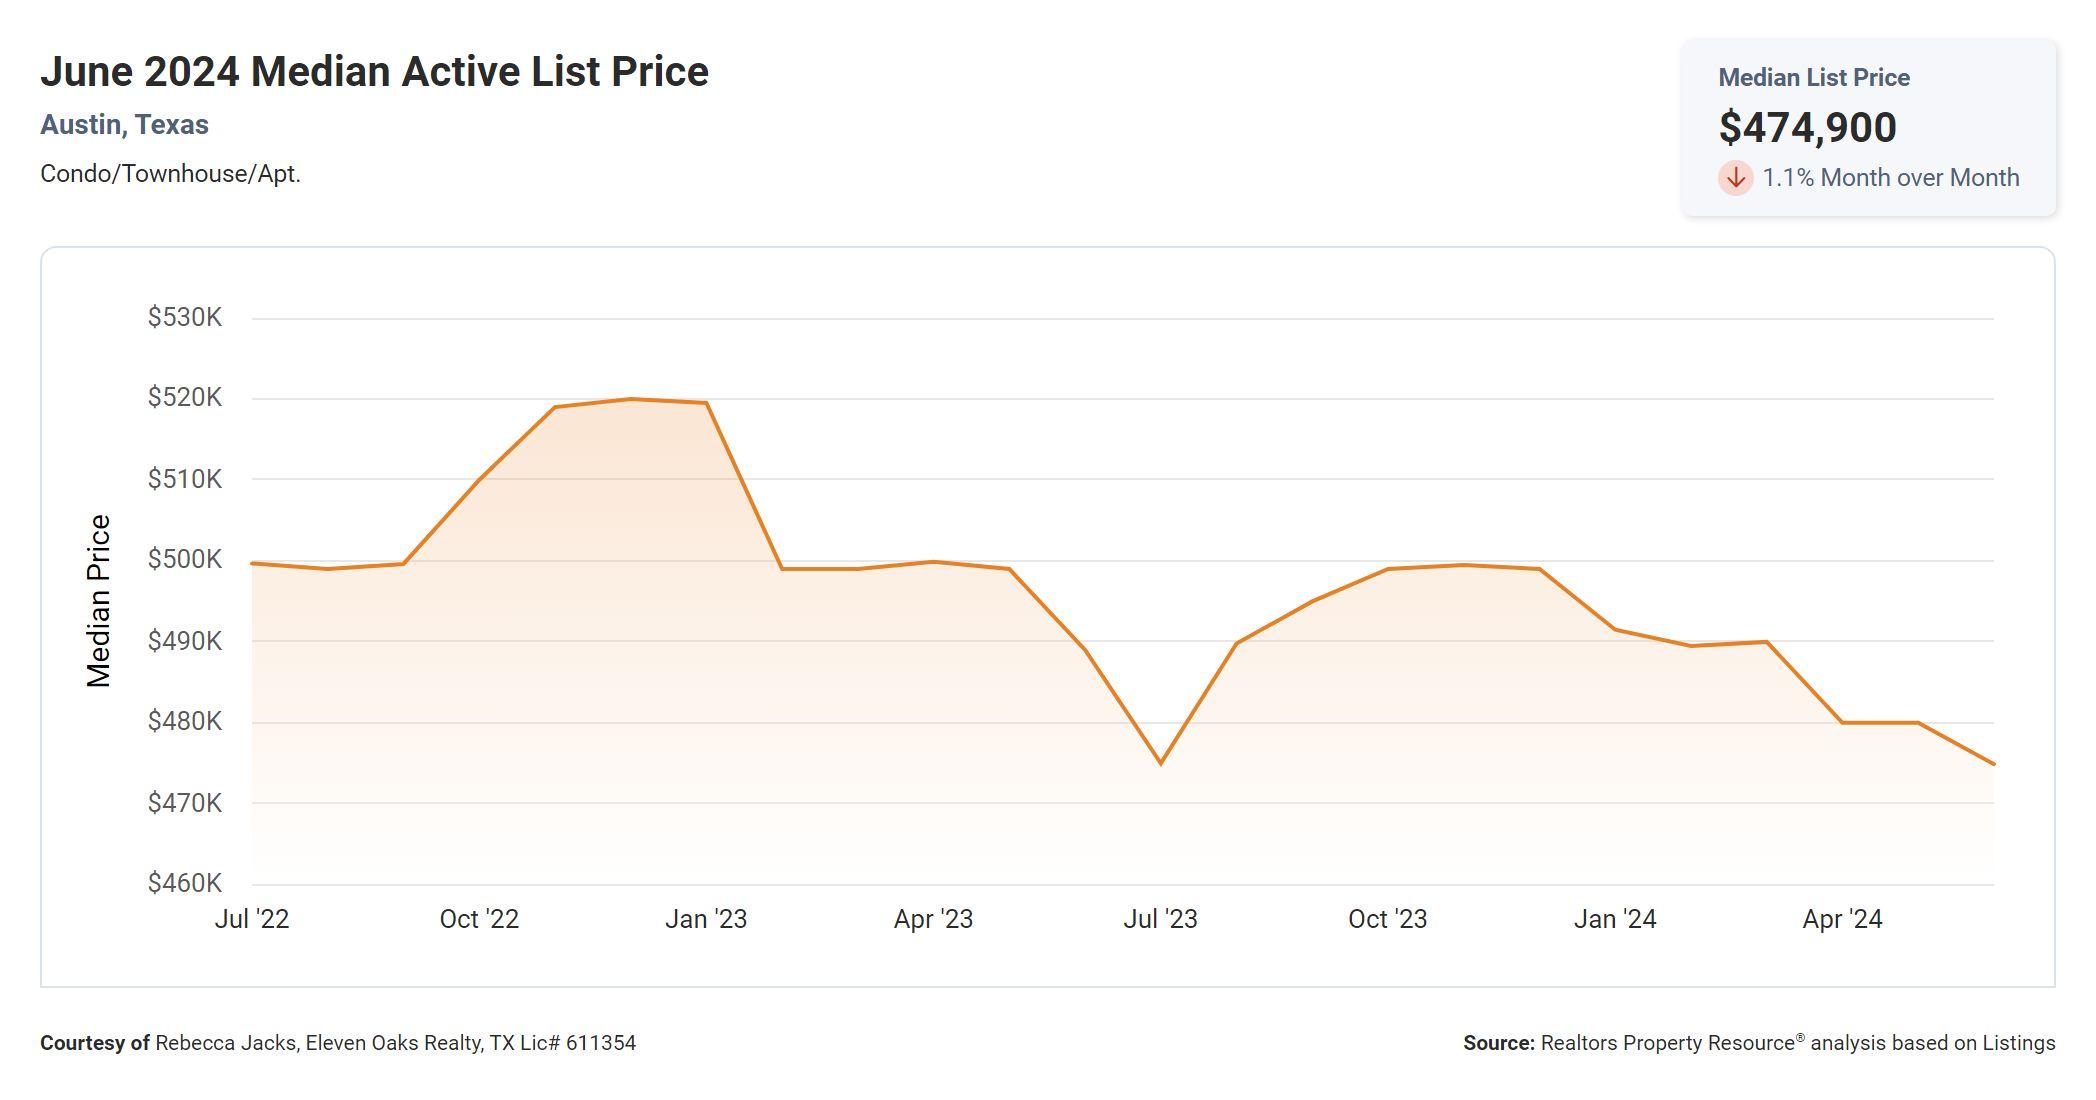Click the "Median List Price" card heading
This screenshot has height=1100, width=2096.
(x=1813, y=78)
